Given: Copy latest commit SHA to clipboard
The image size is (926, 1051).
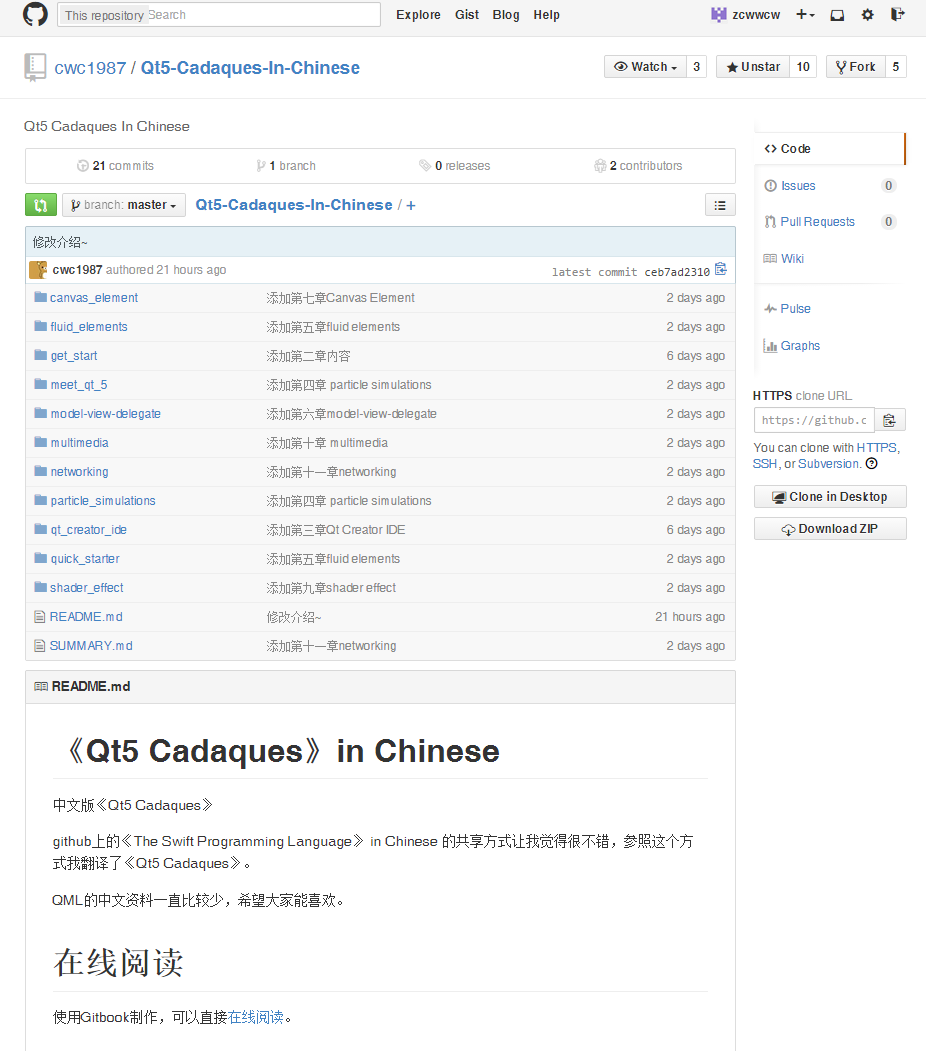Looking at the screenshot, I should click(721, 269).
